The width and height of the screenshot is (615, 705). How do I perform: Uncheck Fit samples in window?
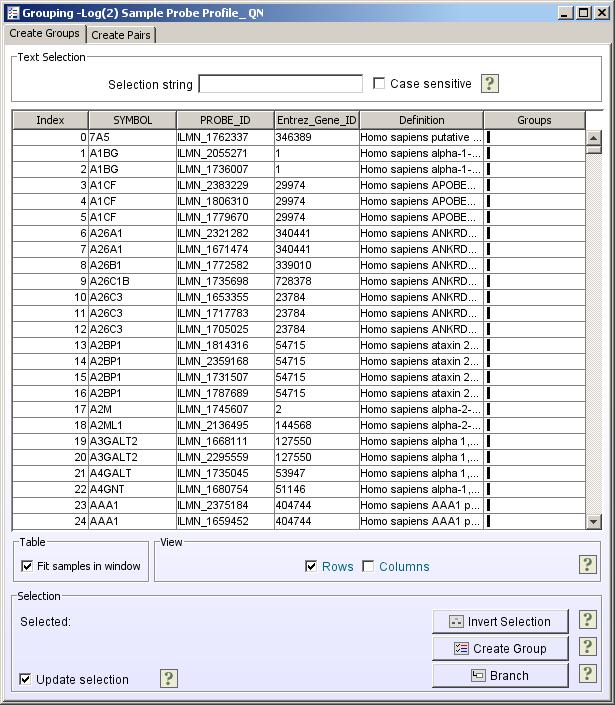point(27,566)
